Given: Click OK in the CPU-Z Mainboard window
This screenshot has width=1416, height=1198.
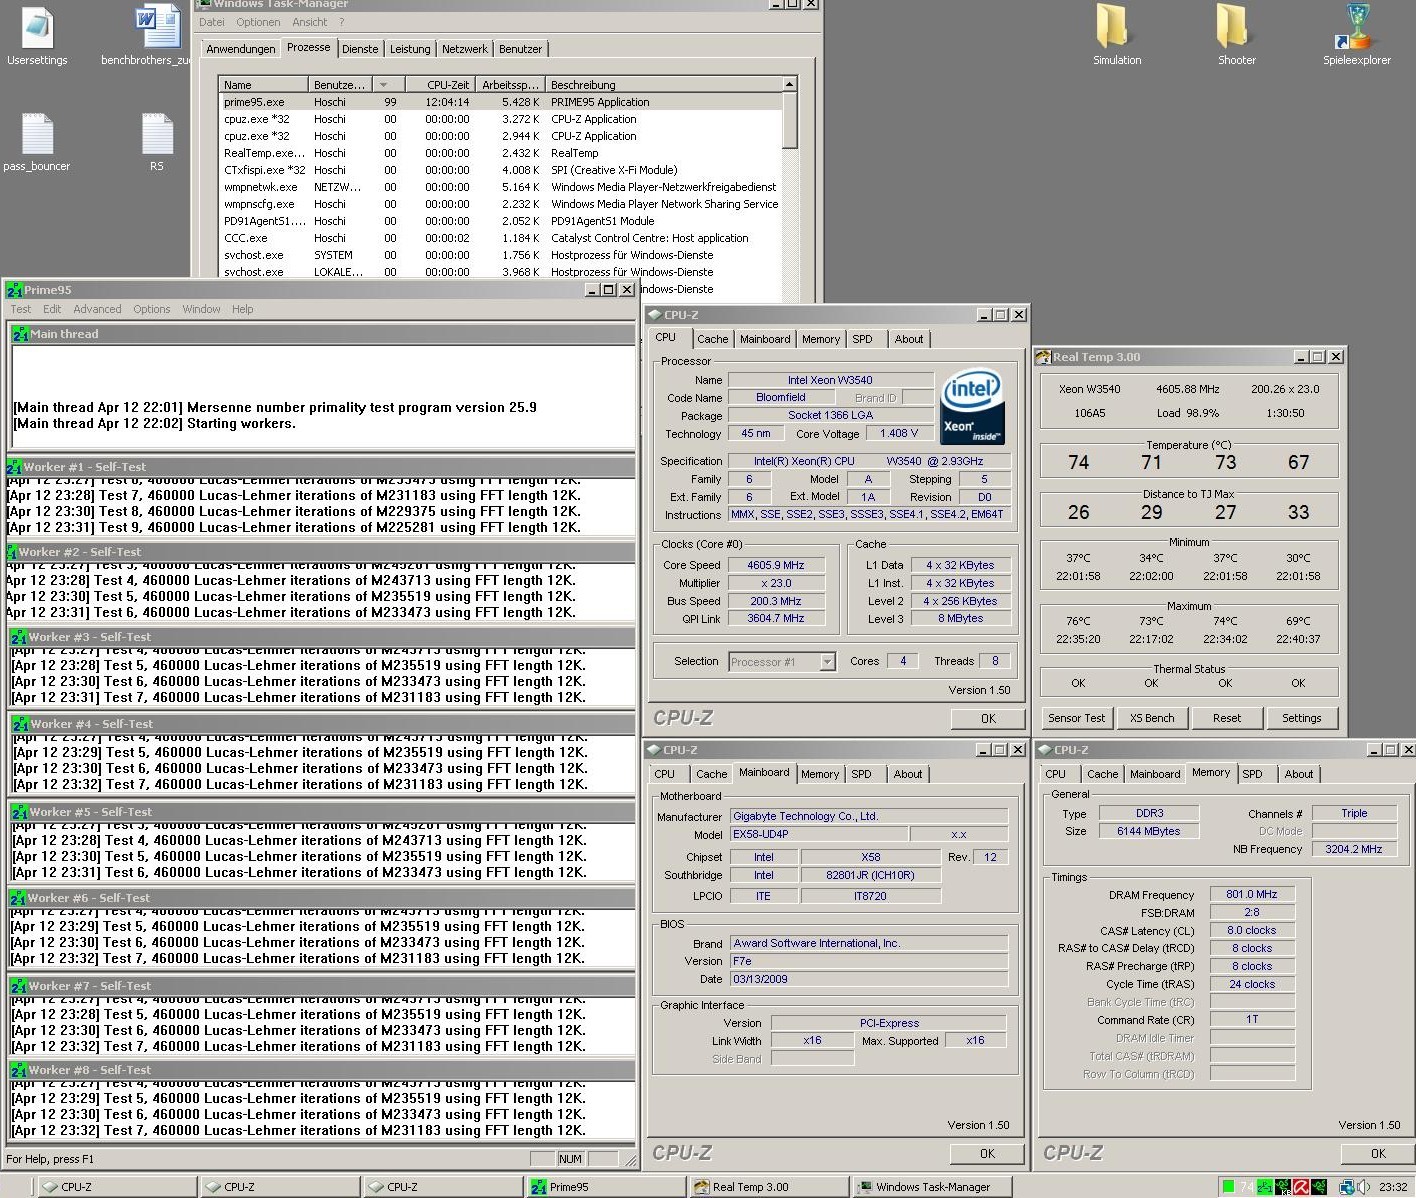Looking at the screenshot, I should coord(988,1153).
